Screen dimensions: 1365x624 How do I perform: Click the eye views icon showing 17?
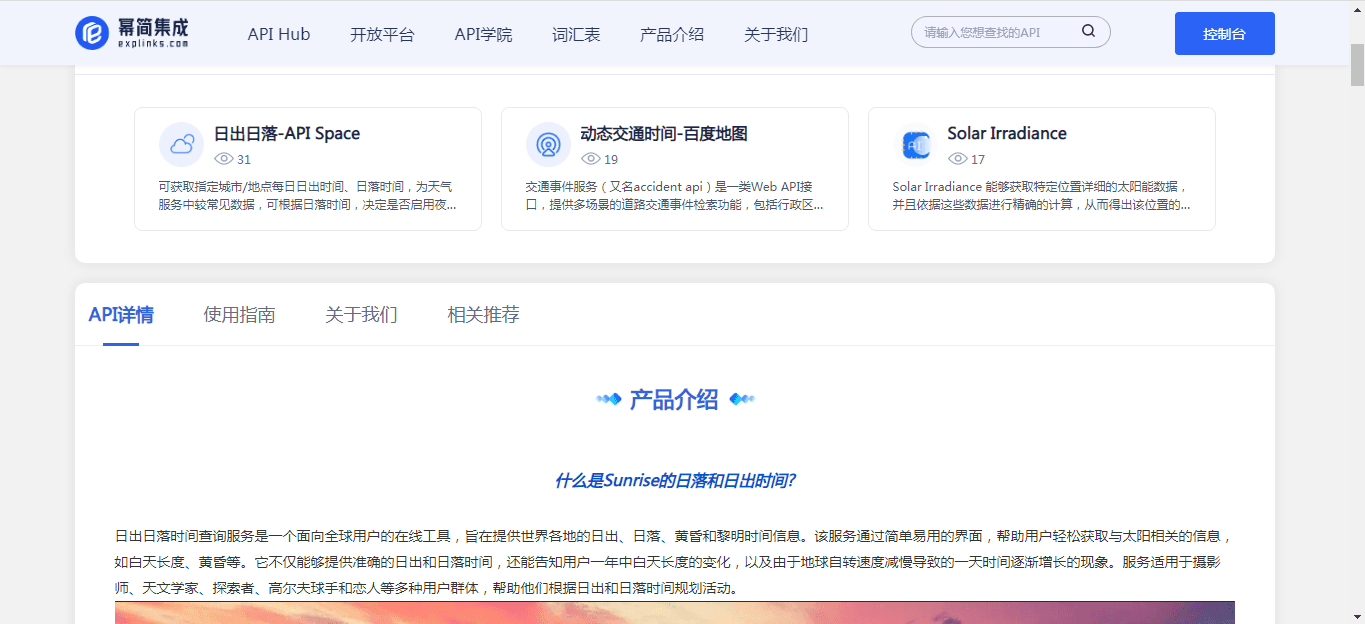[x=958, y=159]
